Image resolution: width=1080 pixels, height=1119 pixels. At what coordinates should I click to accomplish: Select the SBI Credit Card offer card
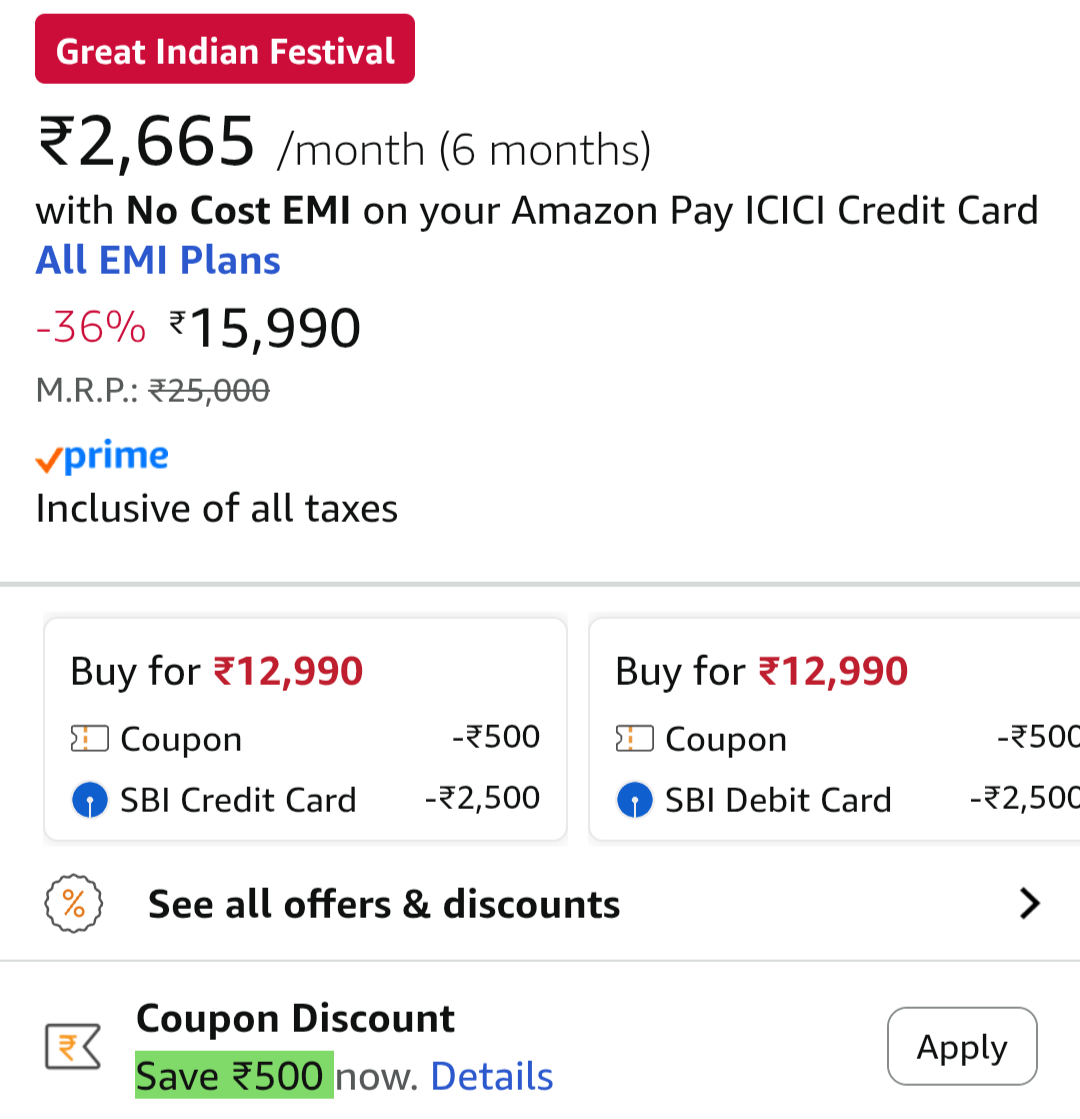coord(305,730)
